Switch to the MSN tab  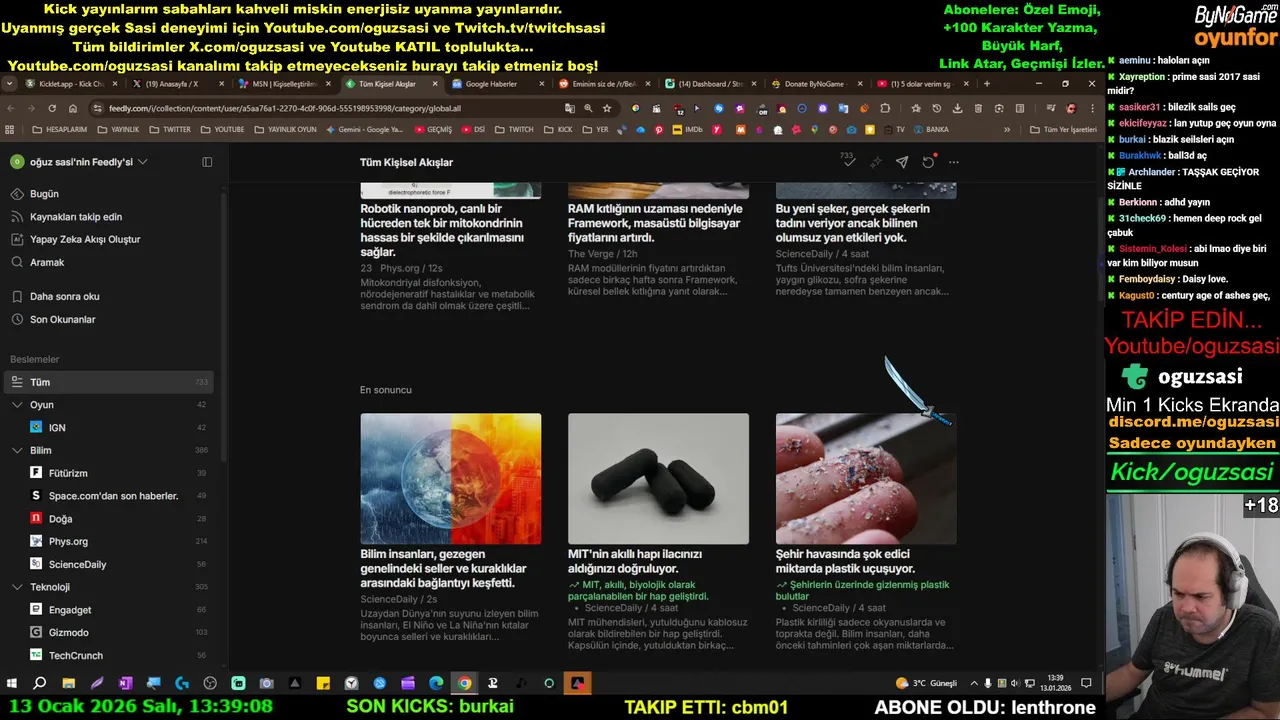(x=284, y=84)
